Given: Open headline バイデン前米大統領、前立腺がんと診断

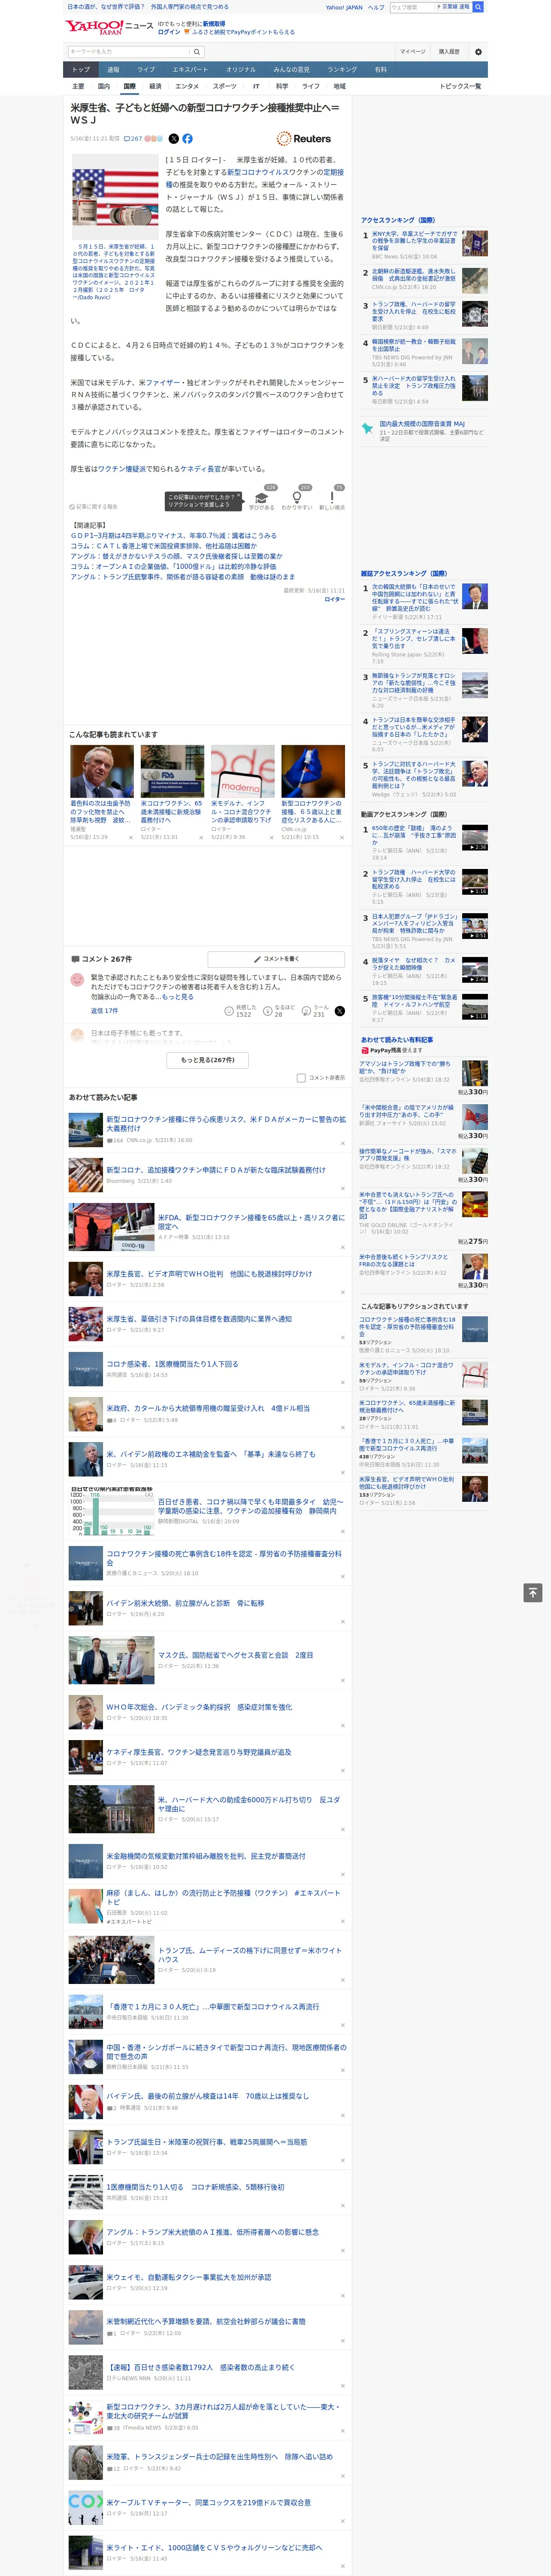Looking at the screenshot, I should point(186,1603).
